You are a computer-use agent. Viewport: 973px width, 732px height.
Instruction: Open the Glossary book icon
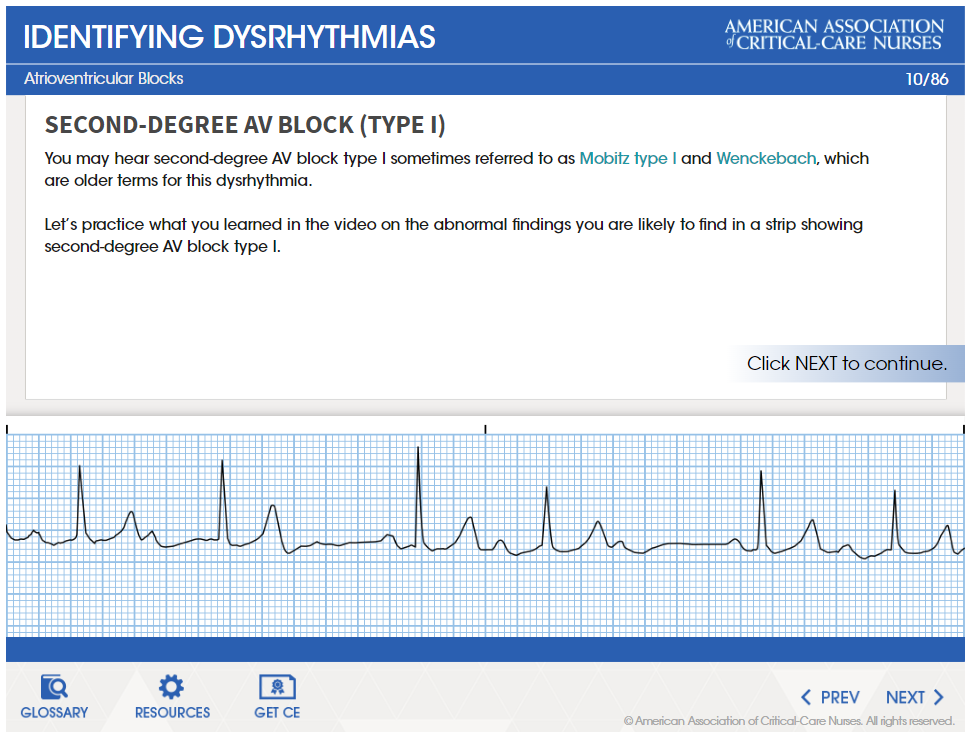(54, 687)
